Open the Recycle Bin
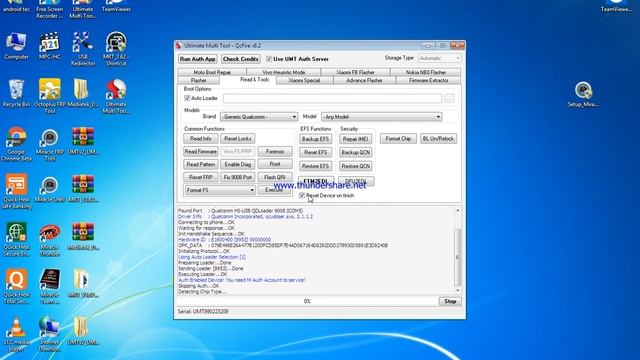640x360 pixels. point(16,93)
